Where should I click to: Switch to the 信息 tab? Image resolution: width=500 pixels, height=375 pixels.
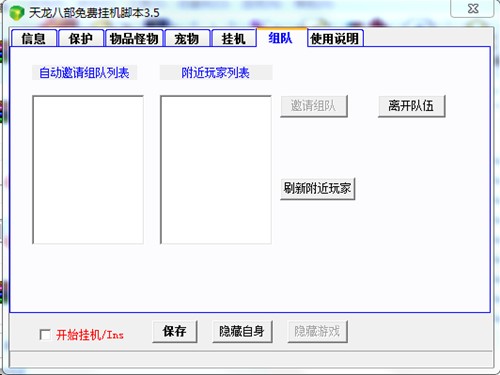coord(34,38)
